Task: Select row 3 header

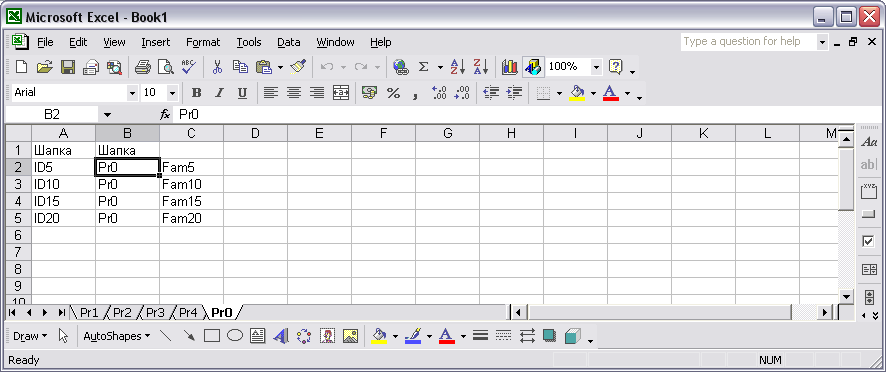Action: click(x=18, y=184)
